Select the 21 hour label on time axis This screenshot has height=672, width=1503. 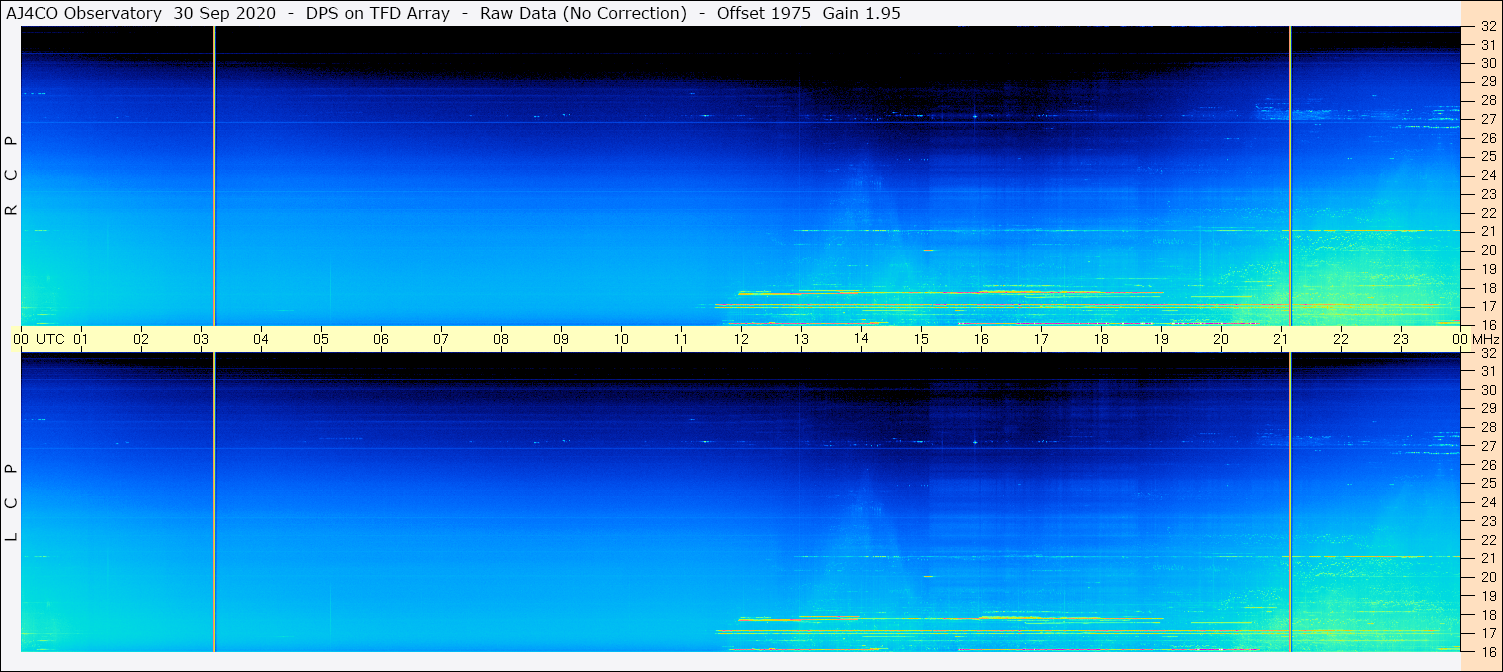pyautogui.click(x=1281, y=339)
